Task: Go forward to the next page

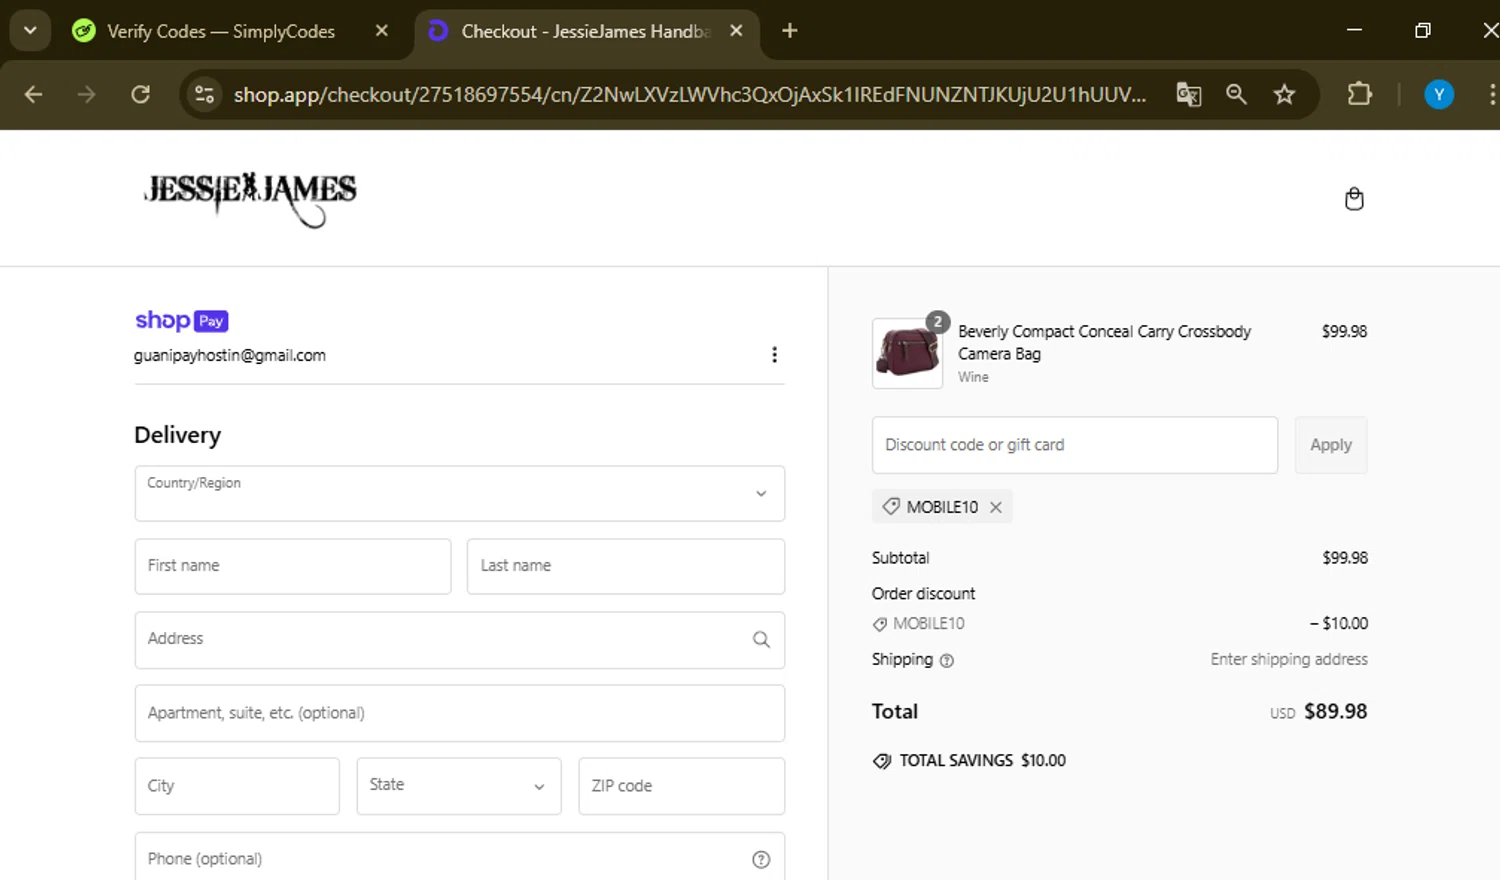Action: (x=87, y=94)
